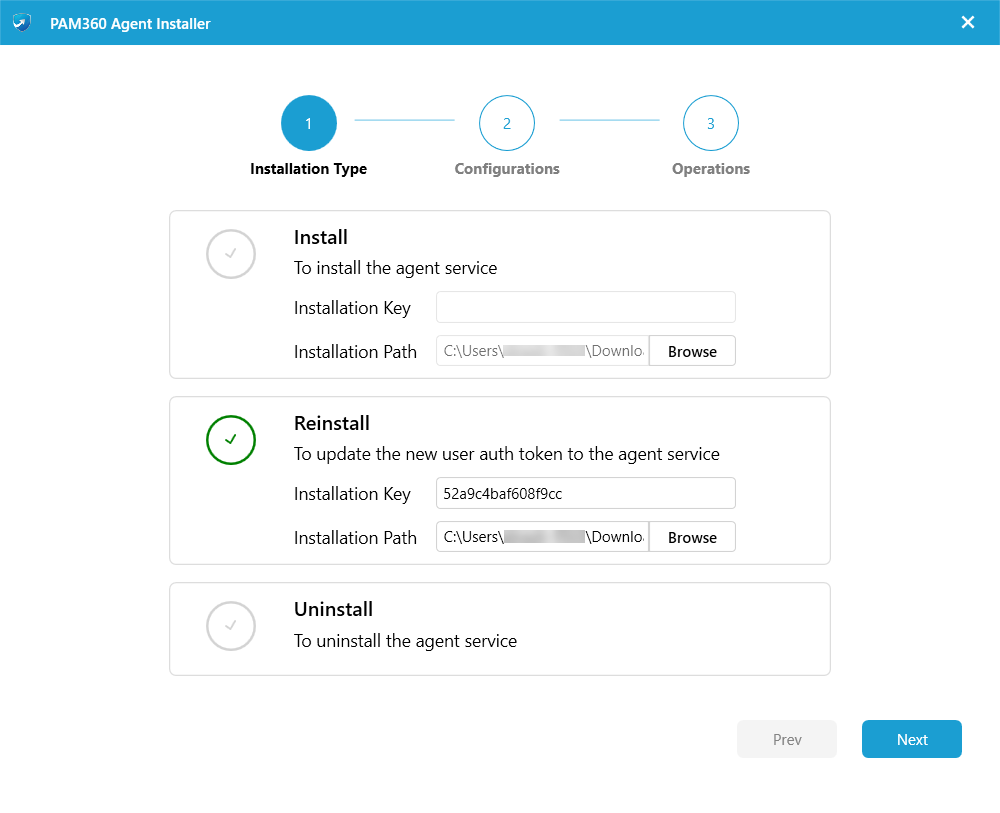Close the PAM360 Agent Installer window
Screen dimensions: 1000x813
click(968, 22)
